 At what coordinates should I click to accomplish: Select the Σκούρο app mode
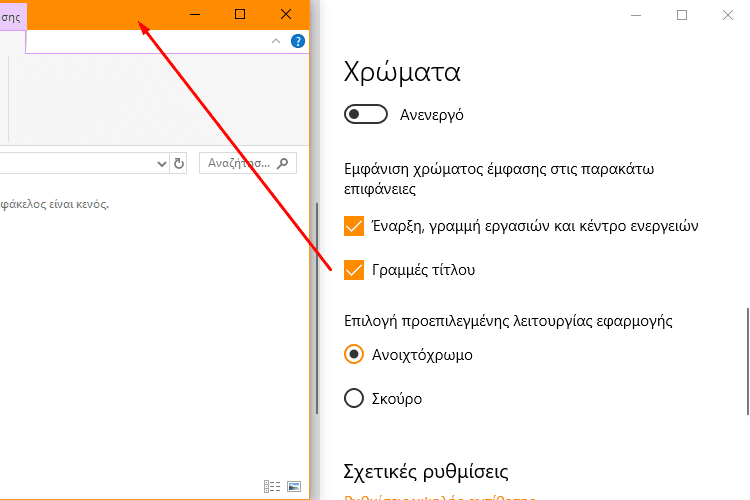[x=354, y=398]
